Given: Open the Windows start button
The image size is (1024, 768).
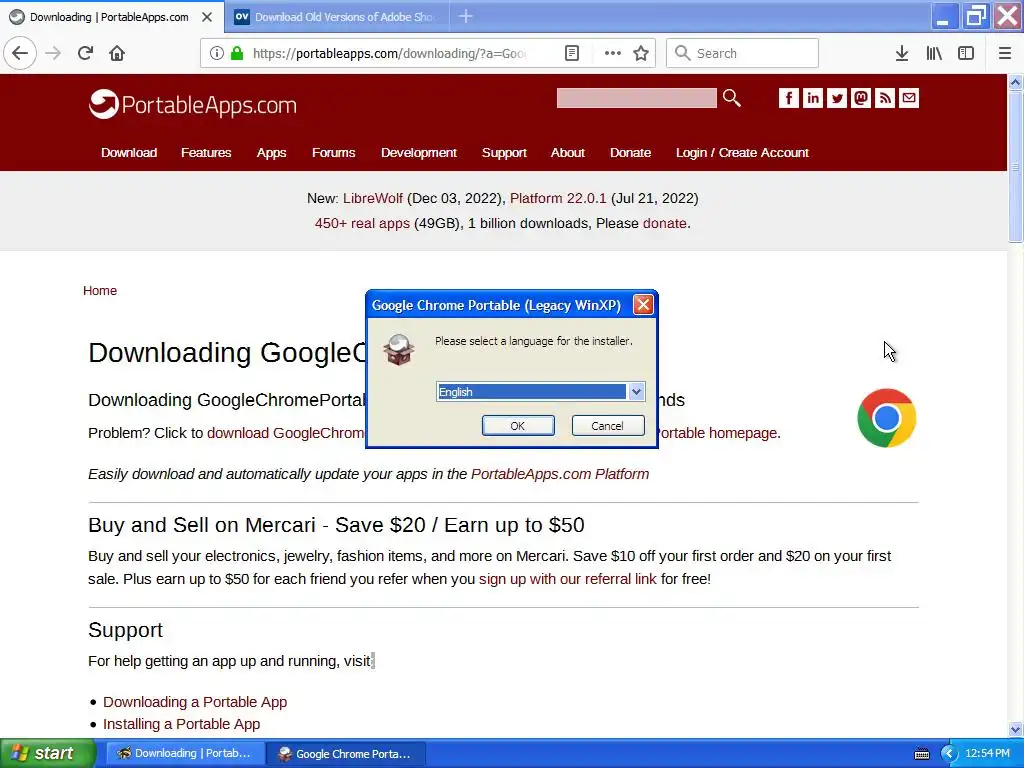Looking at the screenshot, I should [x=47, y=754].
